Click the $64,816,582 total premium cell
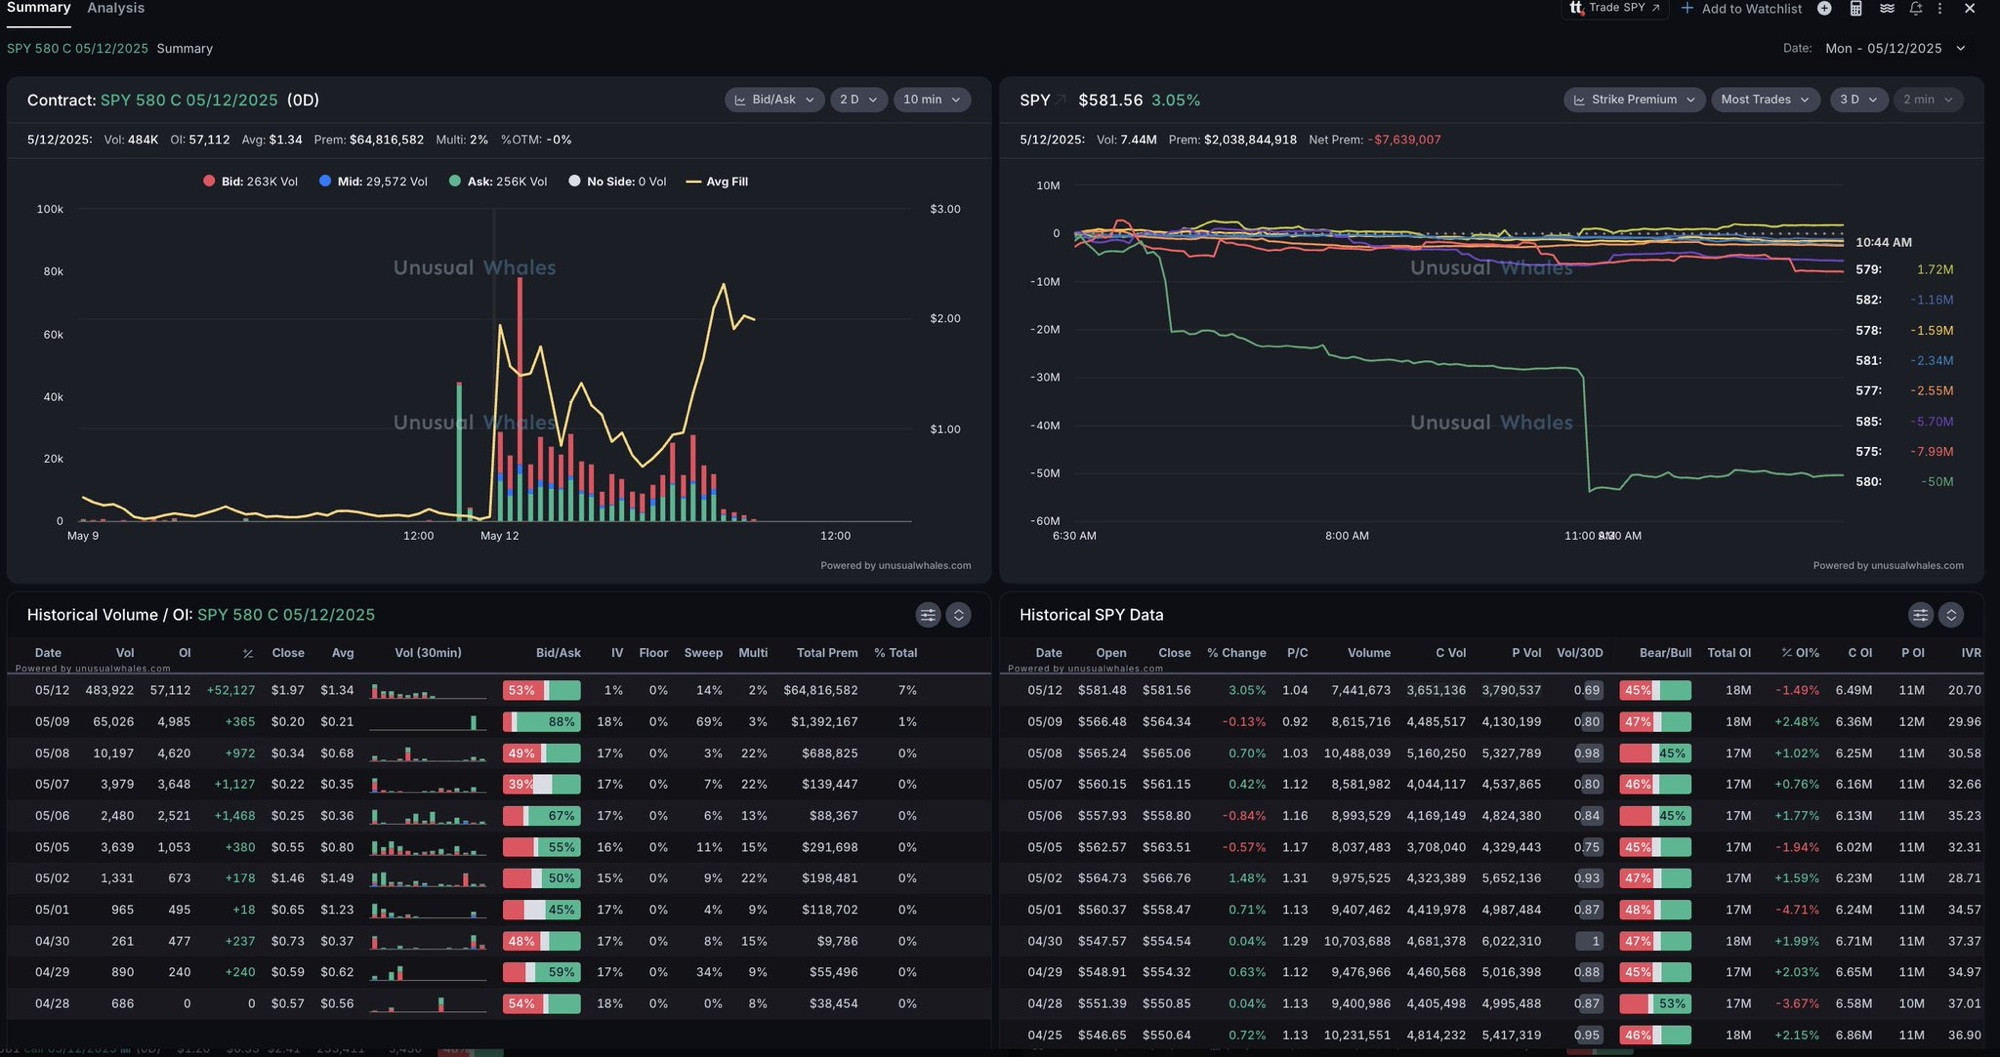The image size is (2000, 1057). click(x=820, y=690)
